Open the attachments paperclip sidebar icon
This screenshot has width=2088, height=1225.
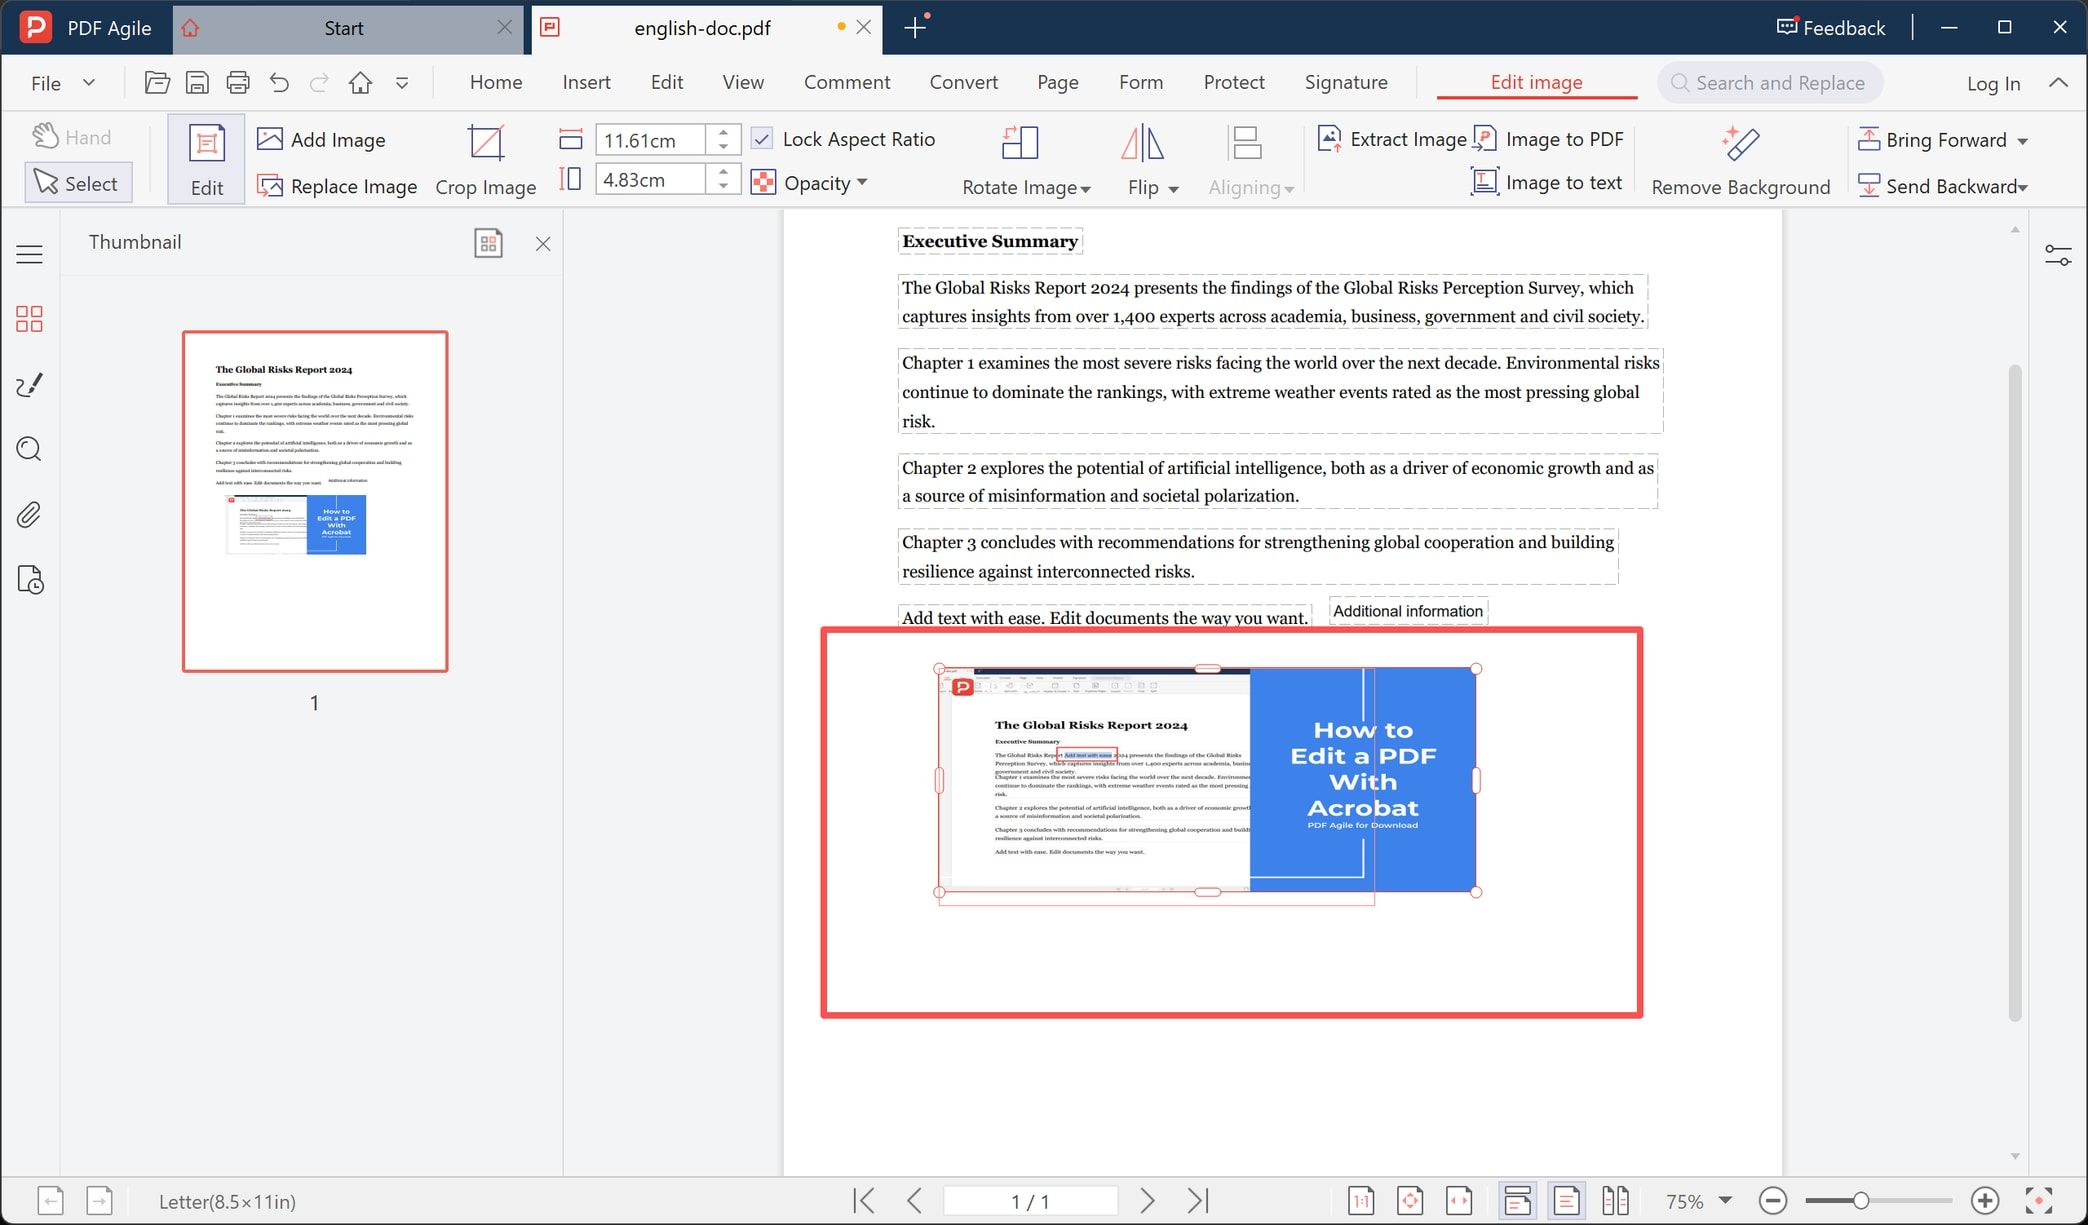coord(29,515)
